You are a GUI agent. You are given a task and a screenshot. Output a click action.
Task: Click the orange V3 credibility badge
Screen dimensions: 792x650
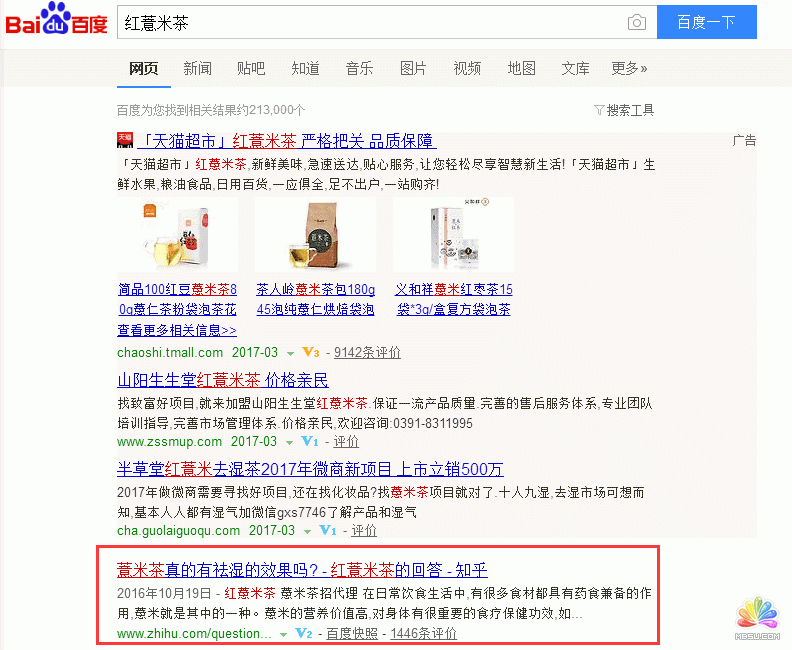coord(311,352)
